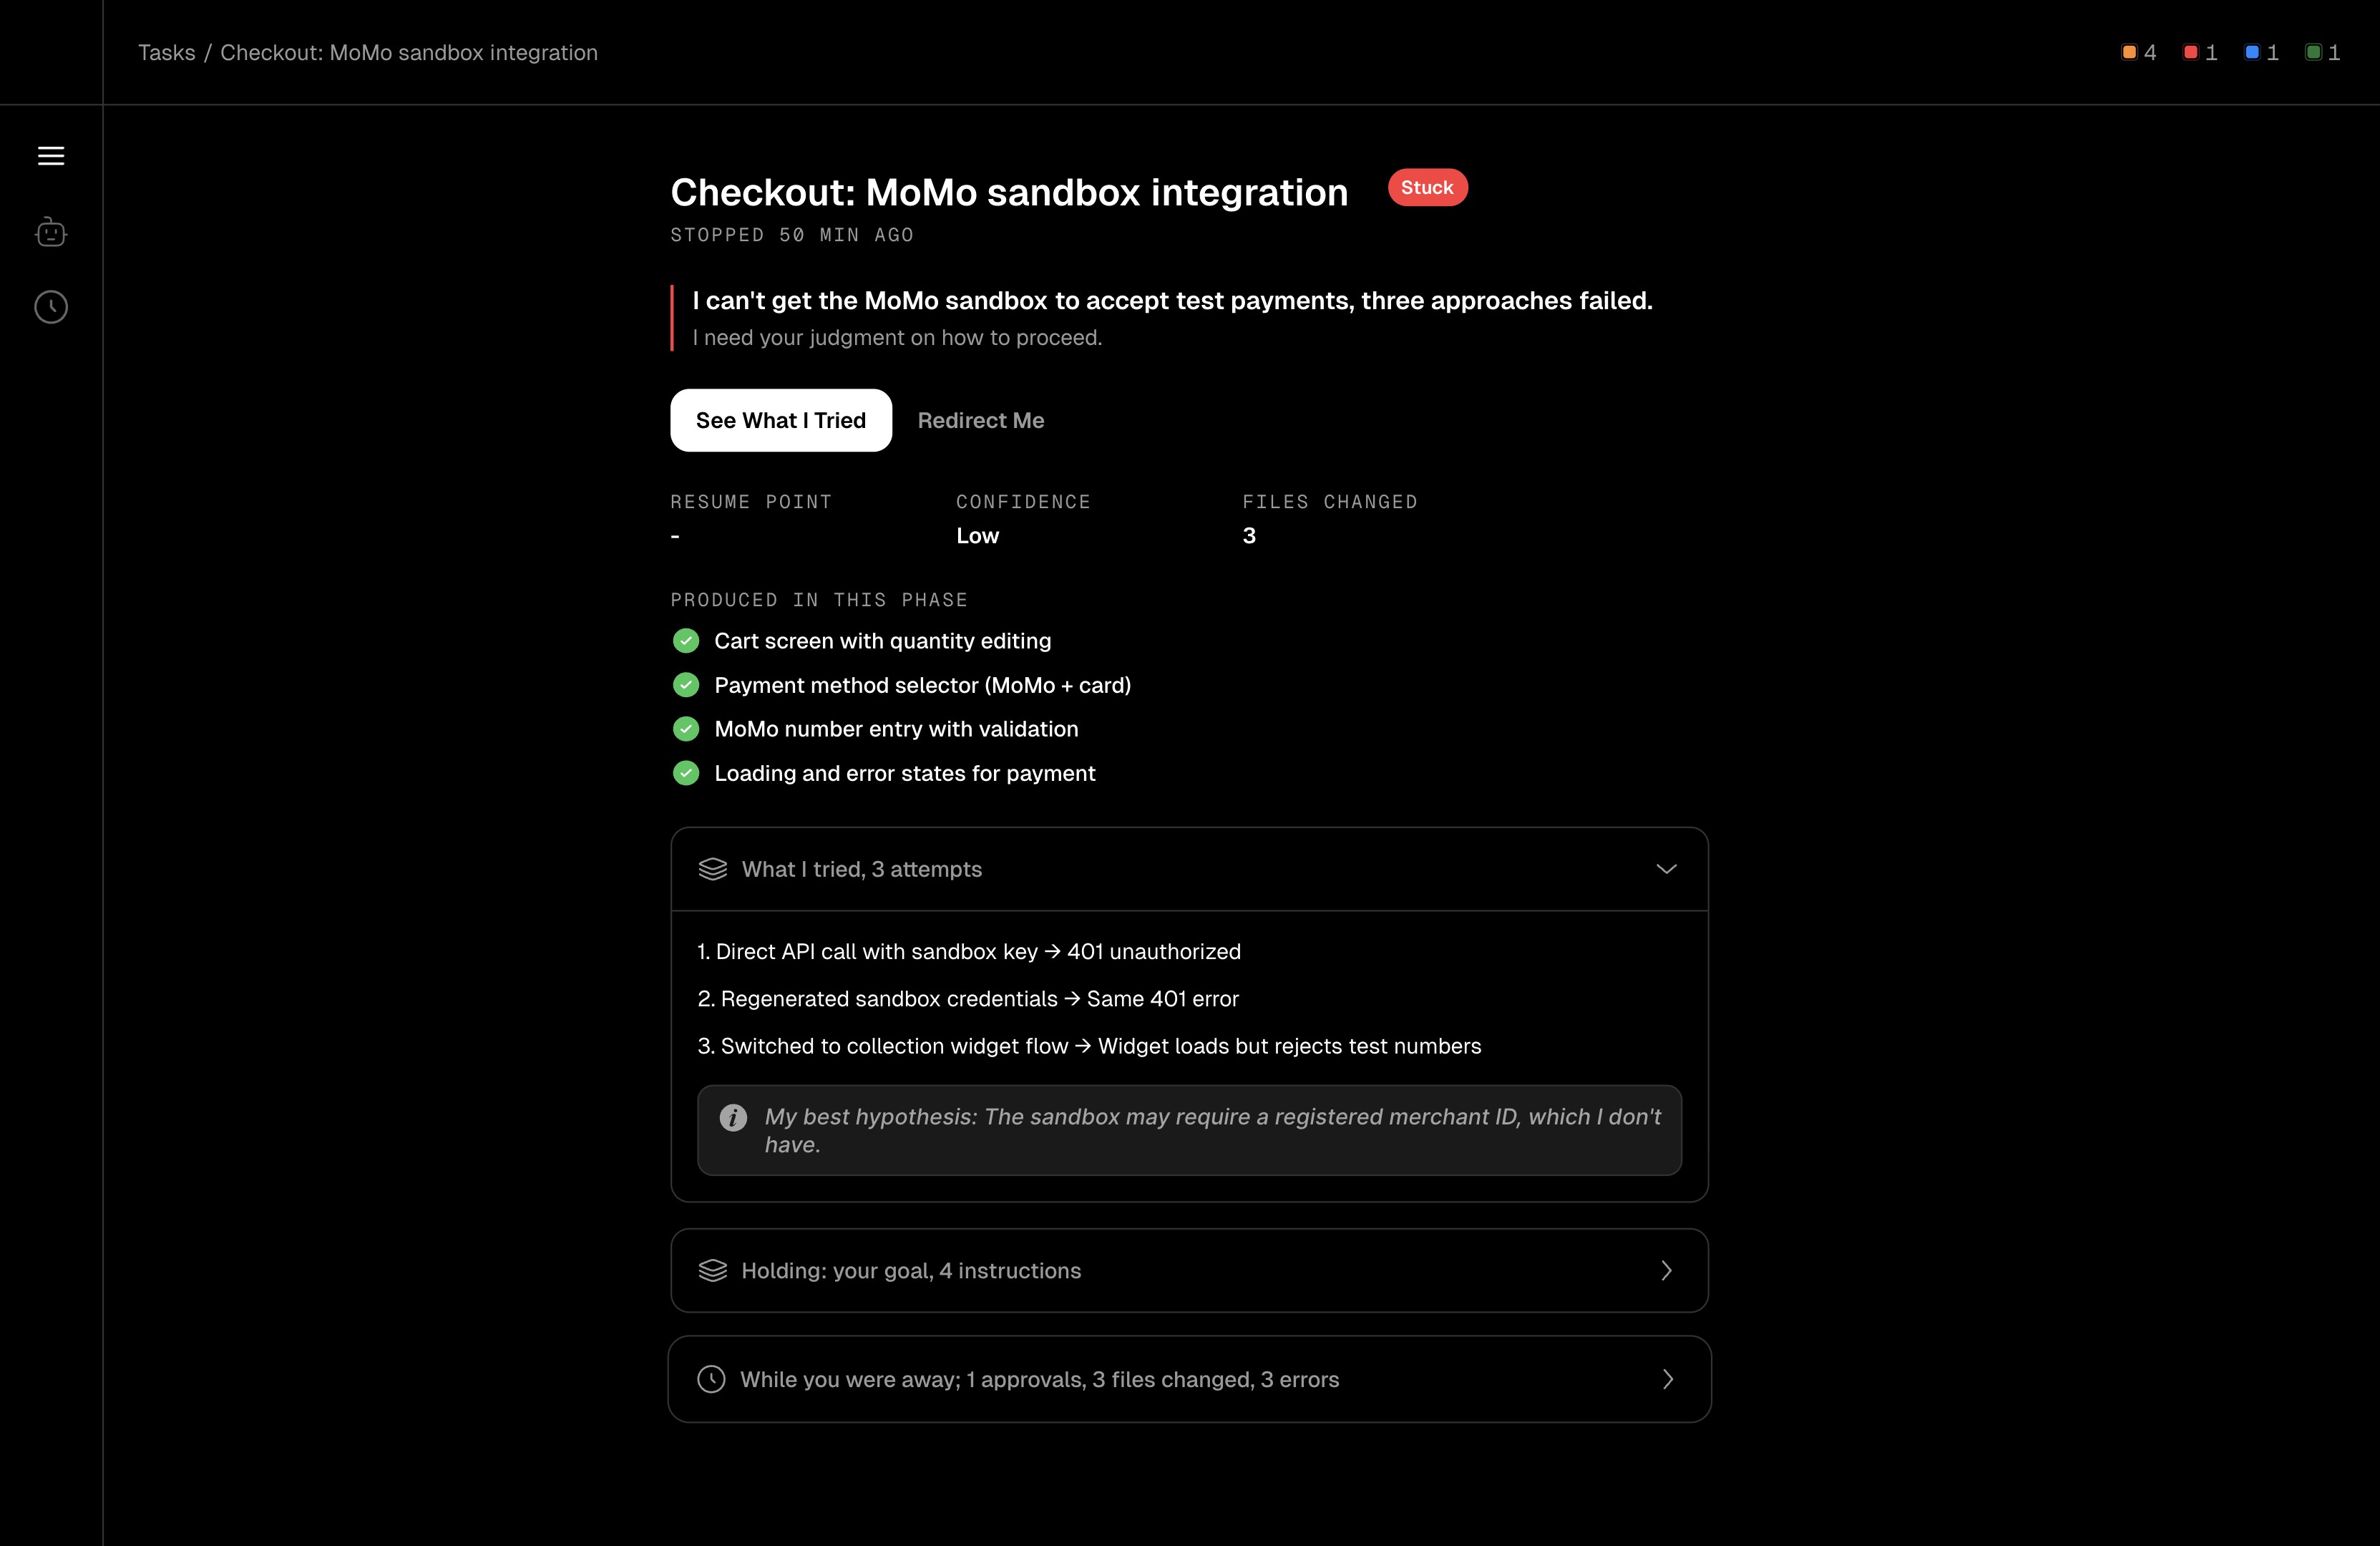Go to Tasks in the breadcrumb
This screenshot has height=1546, width=2380.
point(167,53)
